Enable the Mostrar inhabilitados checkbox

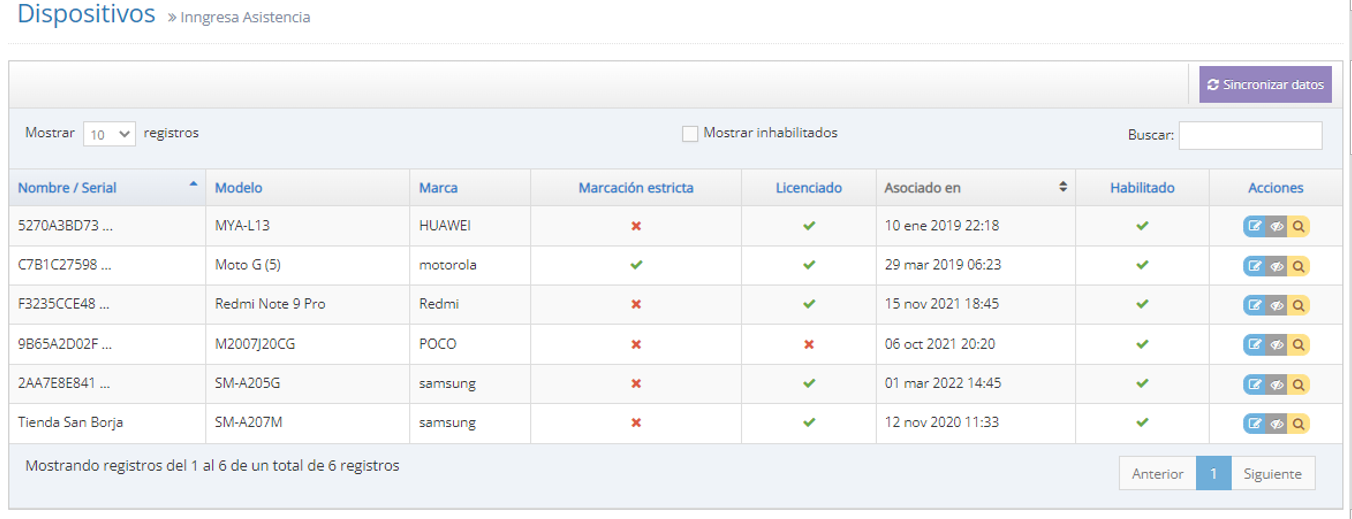tap(690, 134)
